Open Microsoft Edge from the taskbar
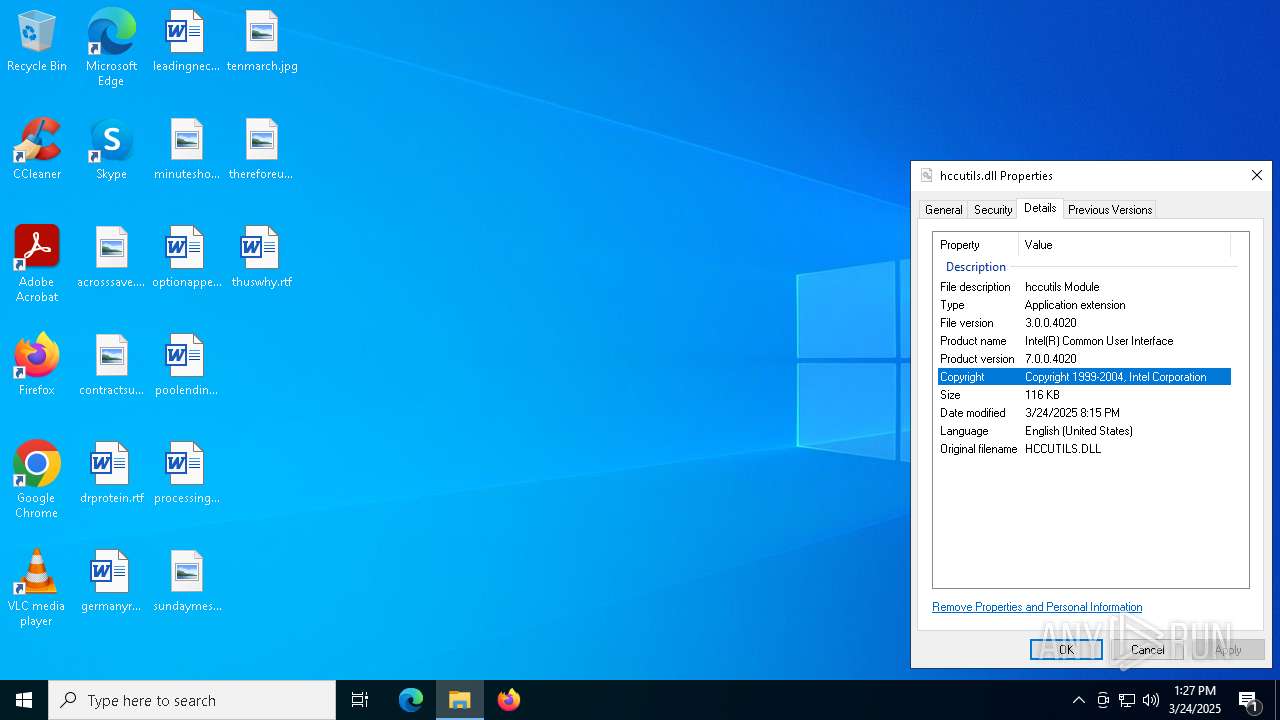This screenshot has height=720, width=1280. coord(411,700)
